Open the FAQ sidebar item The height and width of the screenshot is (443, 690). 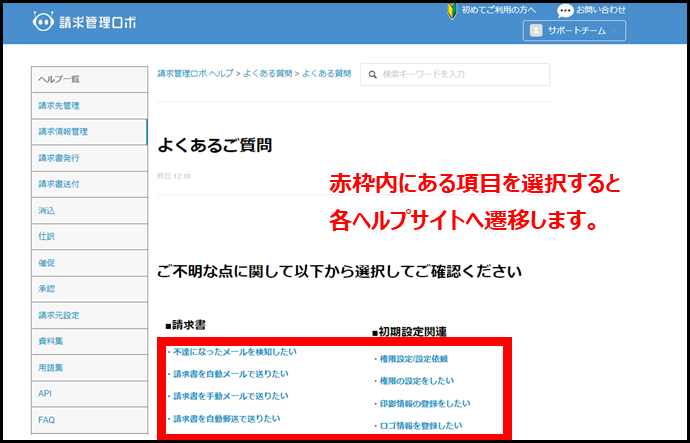46,420
